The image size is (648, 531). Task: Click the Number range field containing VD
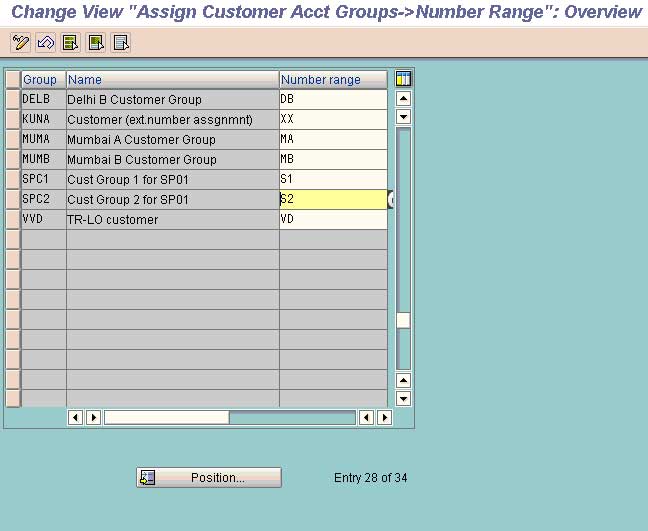point(333,219)
